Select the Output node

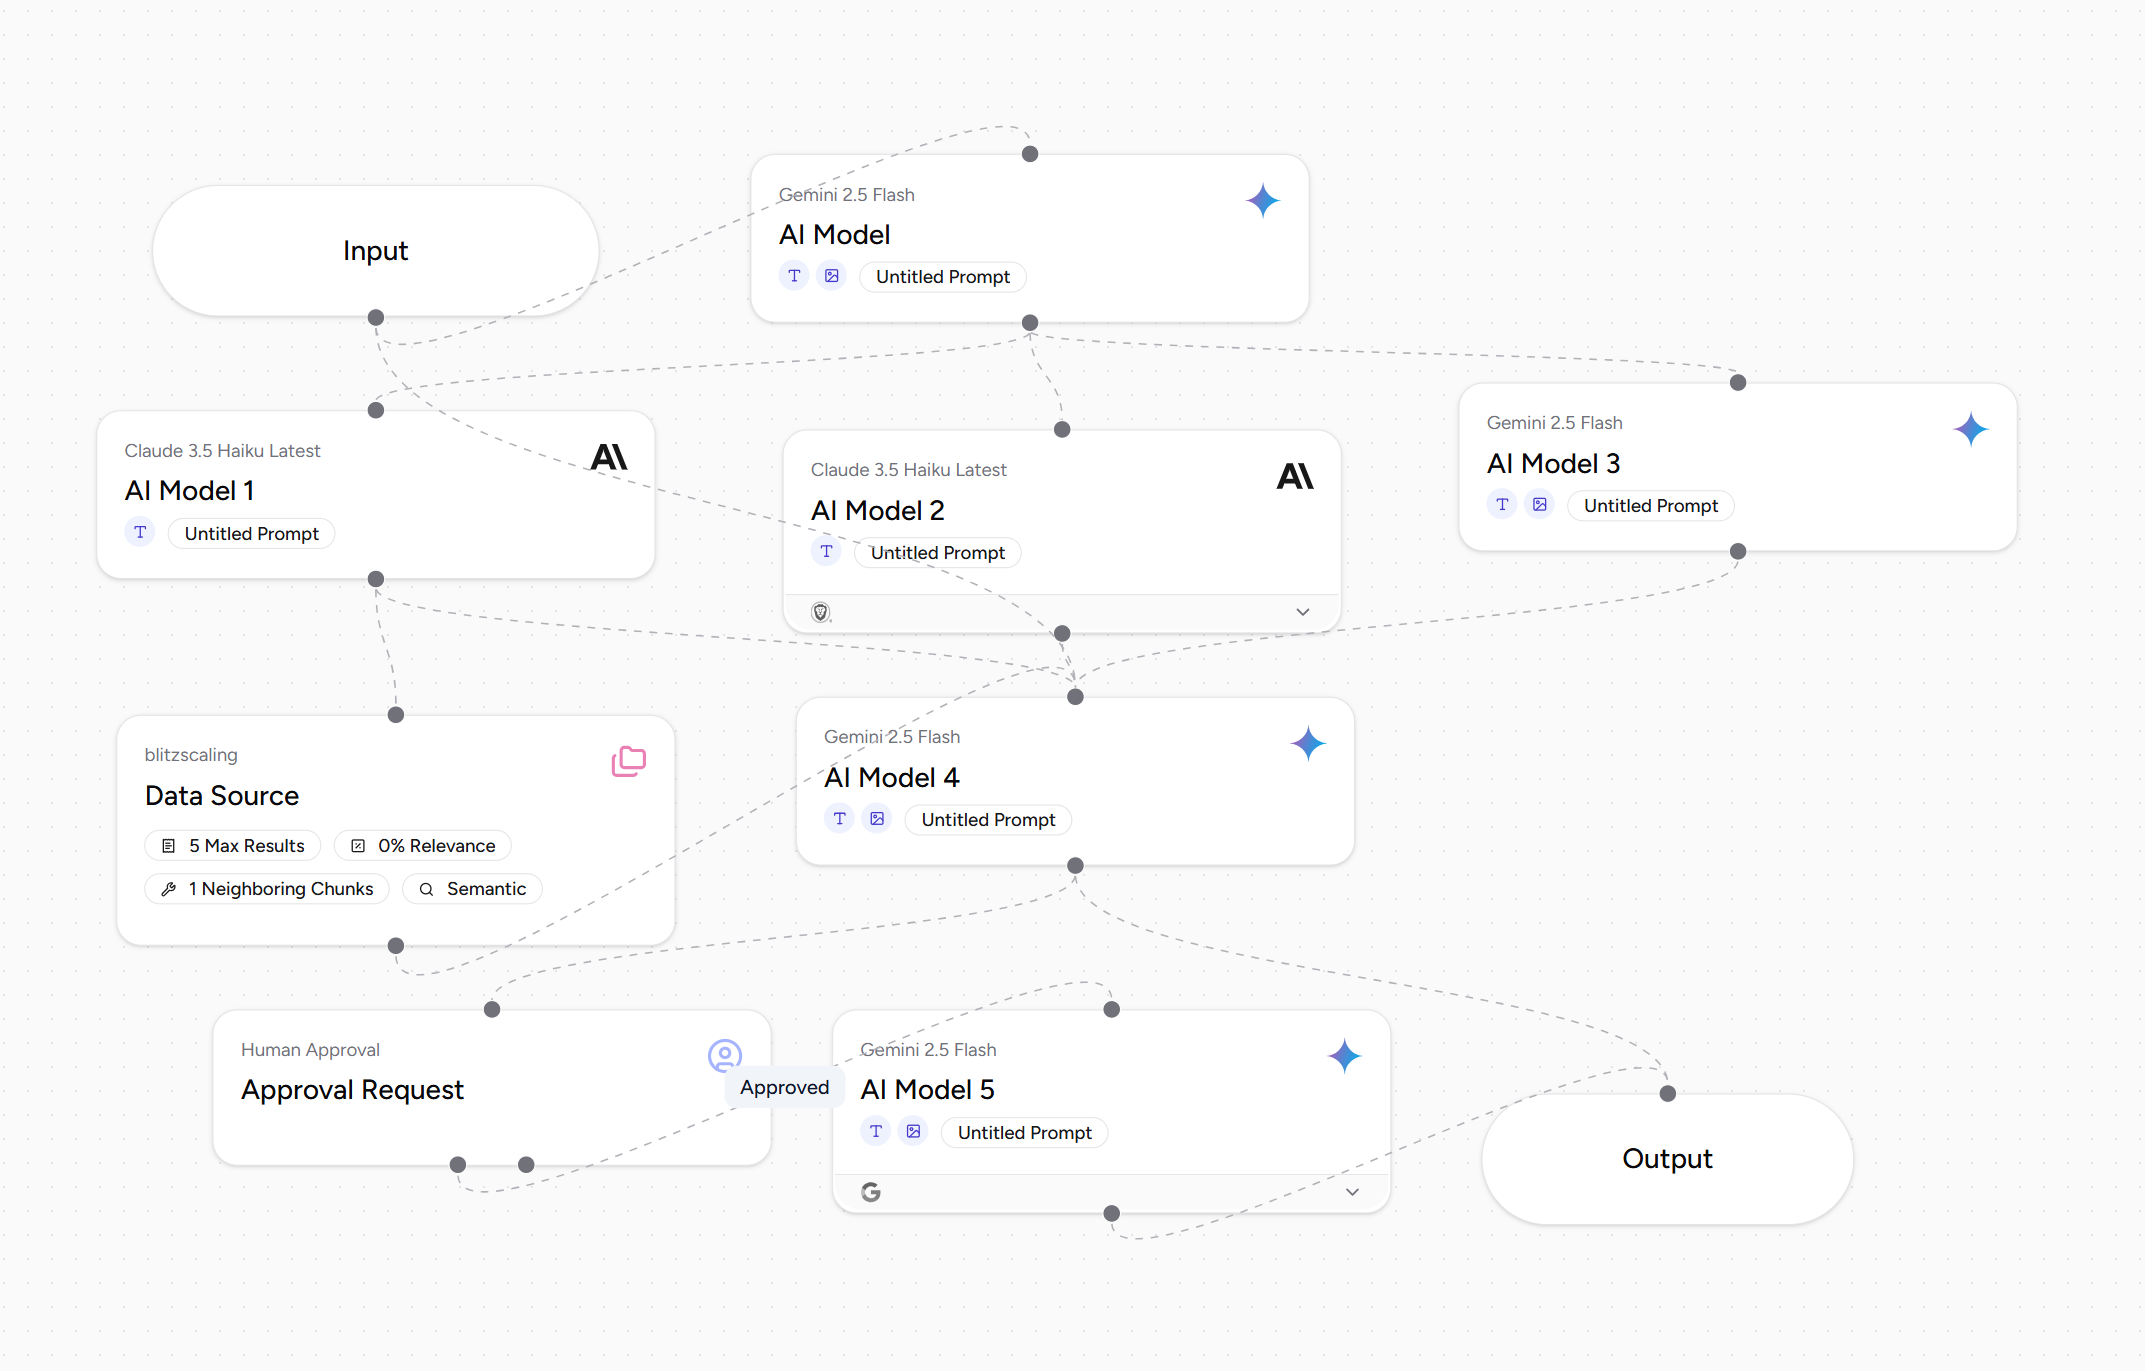point(1667,1159)
